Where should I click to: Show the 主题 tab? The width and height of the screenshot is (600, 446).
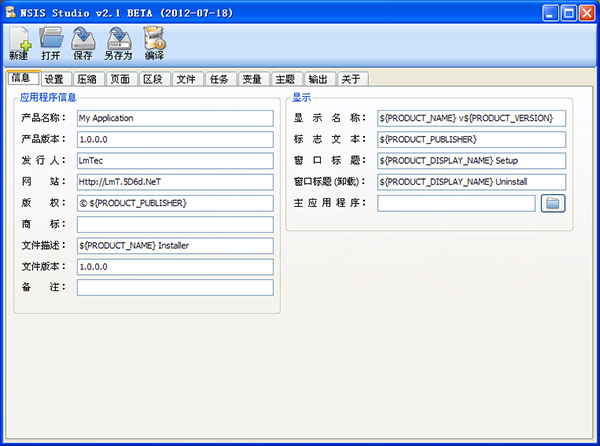285,79
